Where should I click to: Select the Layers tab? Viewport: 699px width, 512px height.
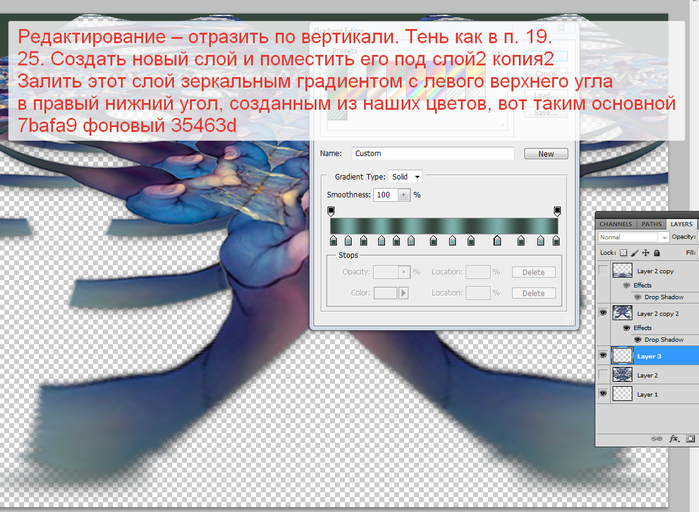[681, 224]
